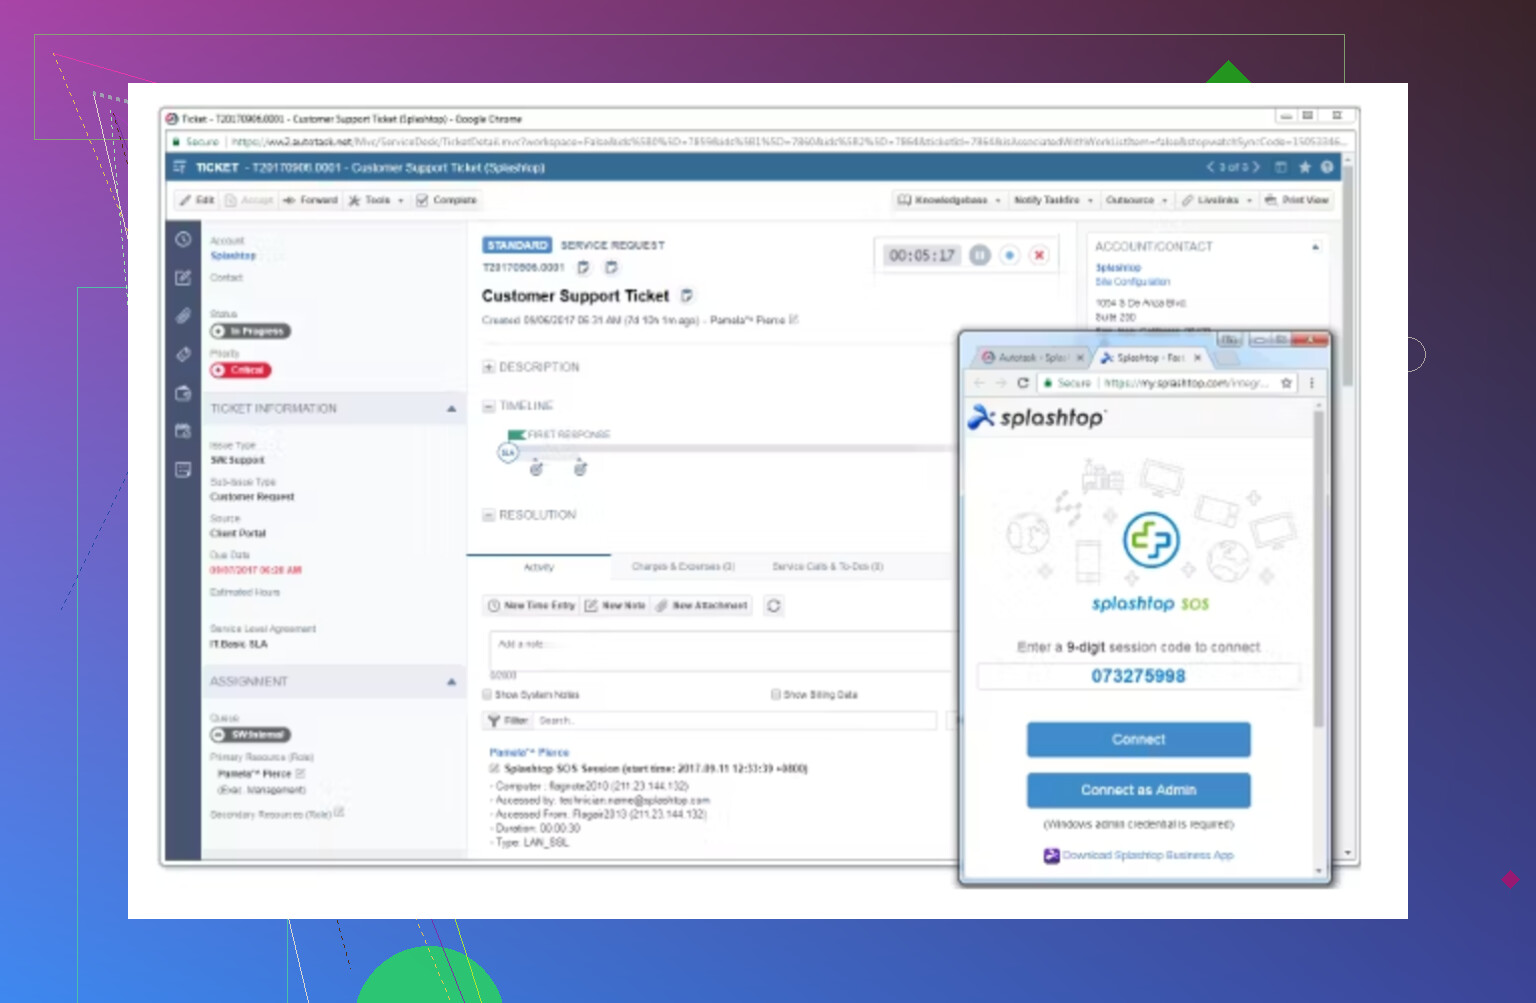This screenshot has height=1003, width=1536.
Task: Refresh the activity feed with the refresh icon
Action: pos(773,606)
